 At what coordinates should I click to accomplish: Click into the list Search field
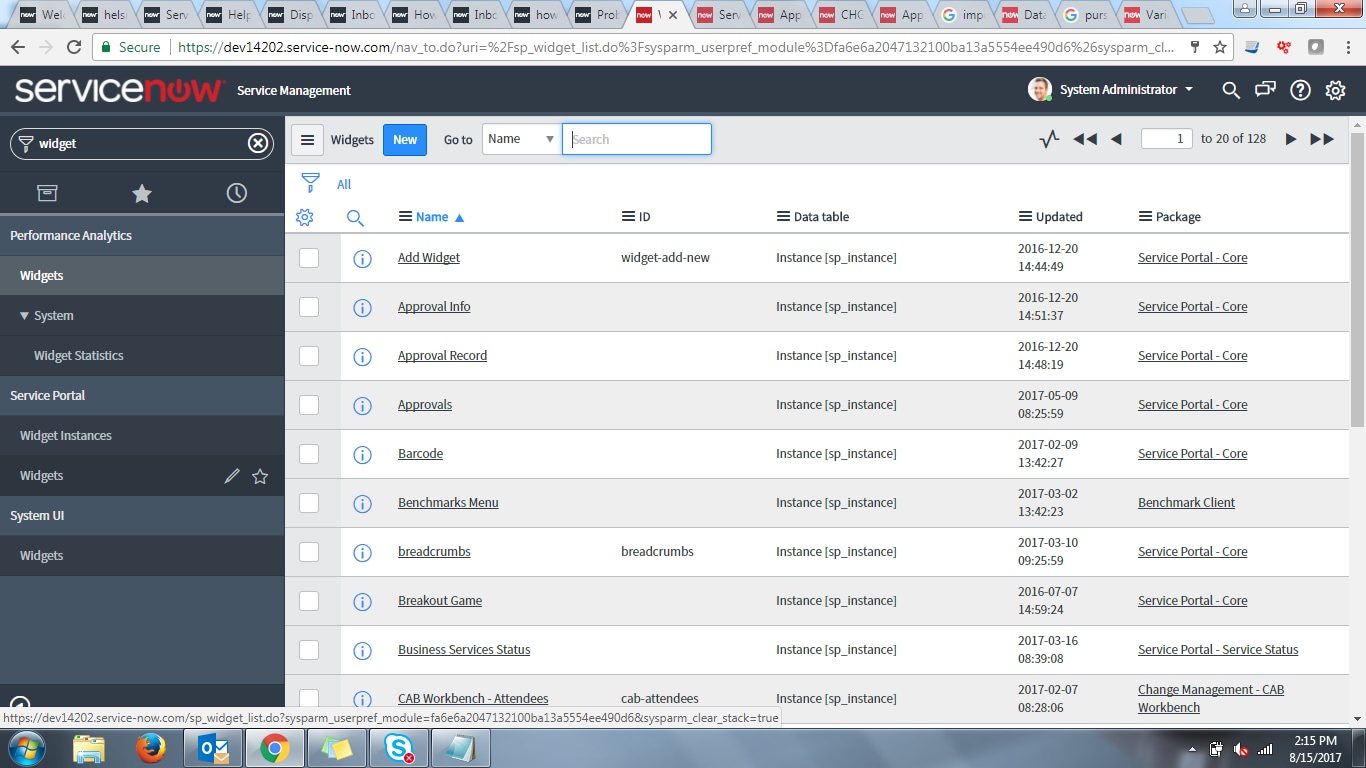pos(637,139)
